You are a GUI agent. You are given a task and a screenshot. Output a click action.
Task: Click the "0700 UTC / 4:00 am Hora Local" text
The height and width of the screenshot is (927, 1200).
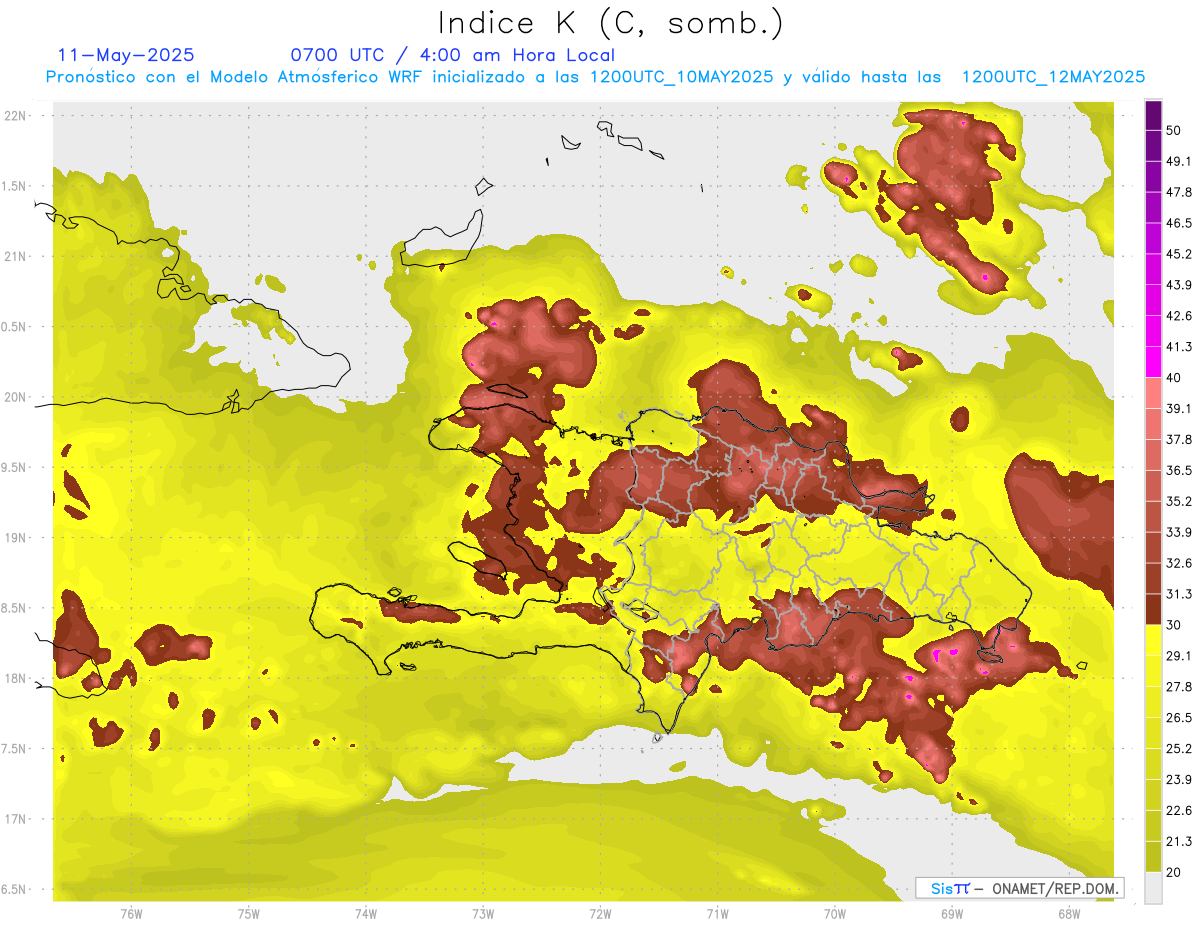tap(452, 55)
